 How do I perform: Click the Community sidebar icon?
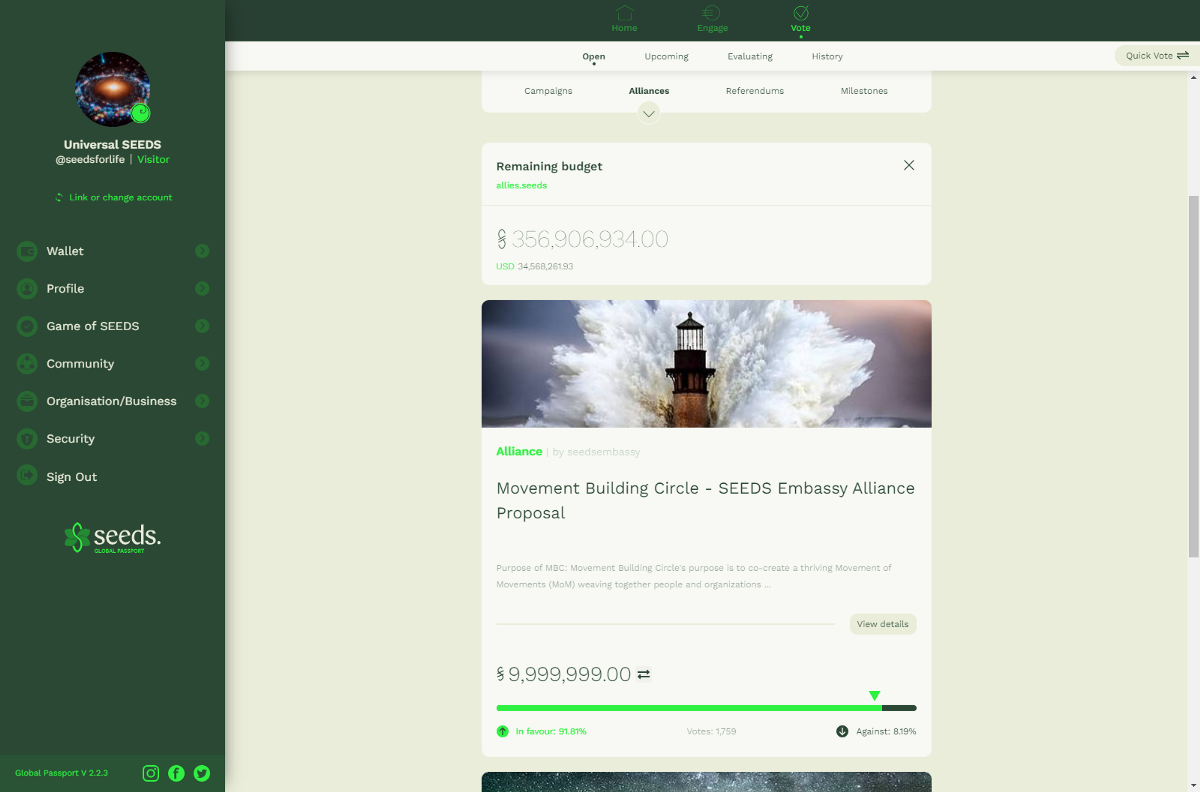(27, 364)
